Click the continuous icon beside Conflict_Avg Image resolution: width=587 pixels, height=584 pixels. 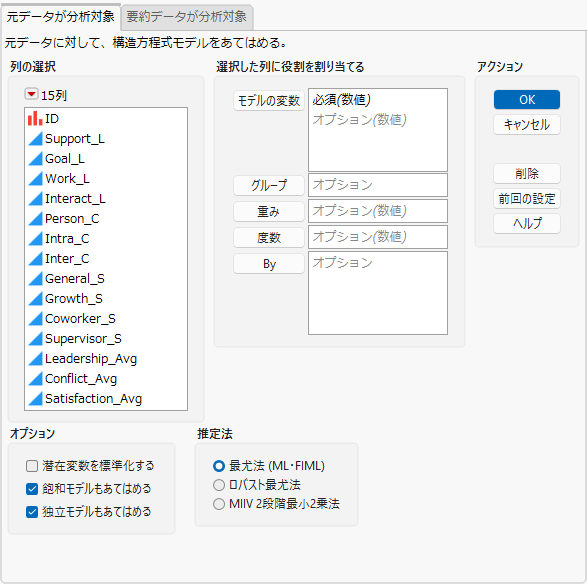(36, 379)
